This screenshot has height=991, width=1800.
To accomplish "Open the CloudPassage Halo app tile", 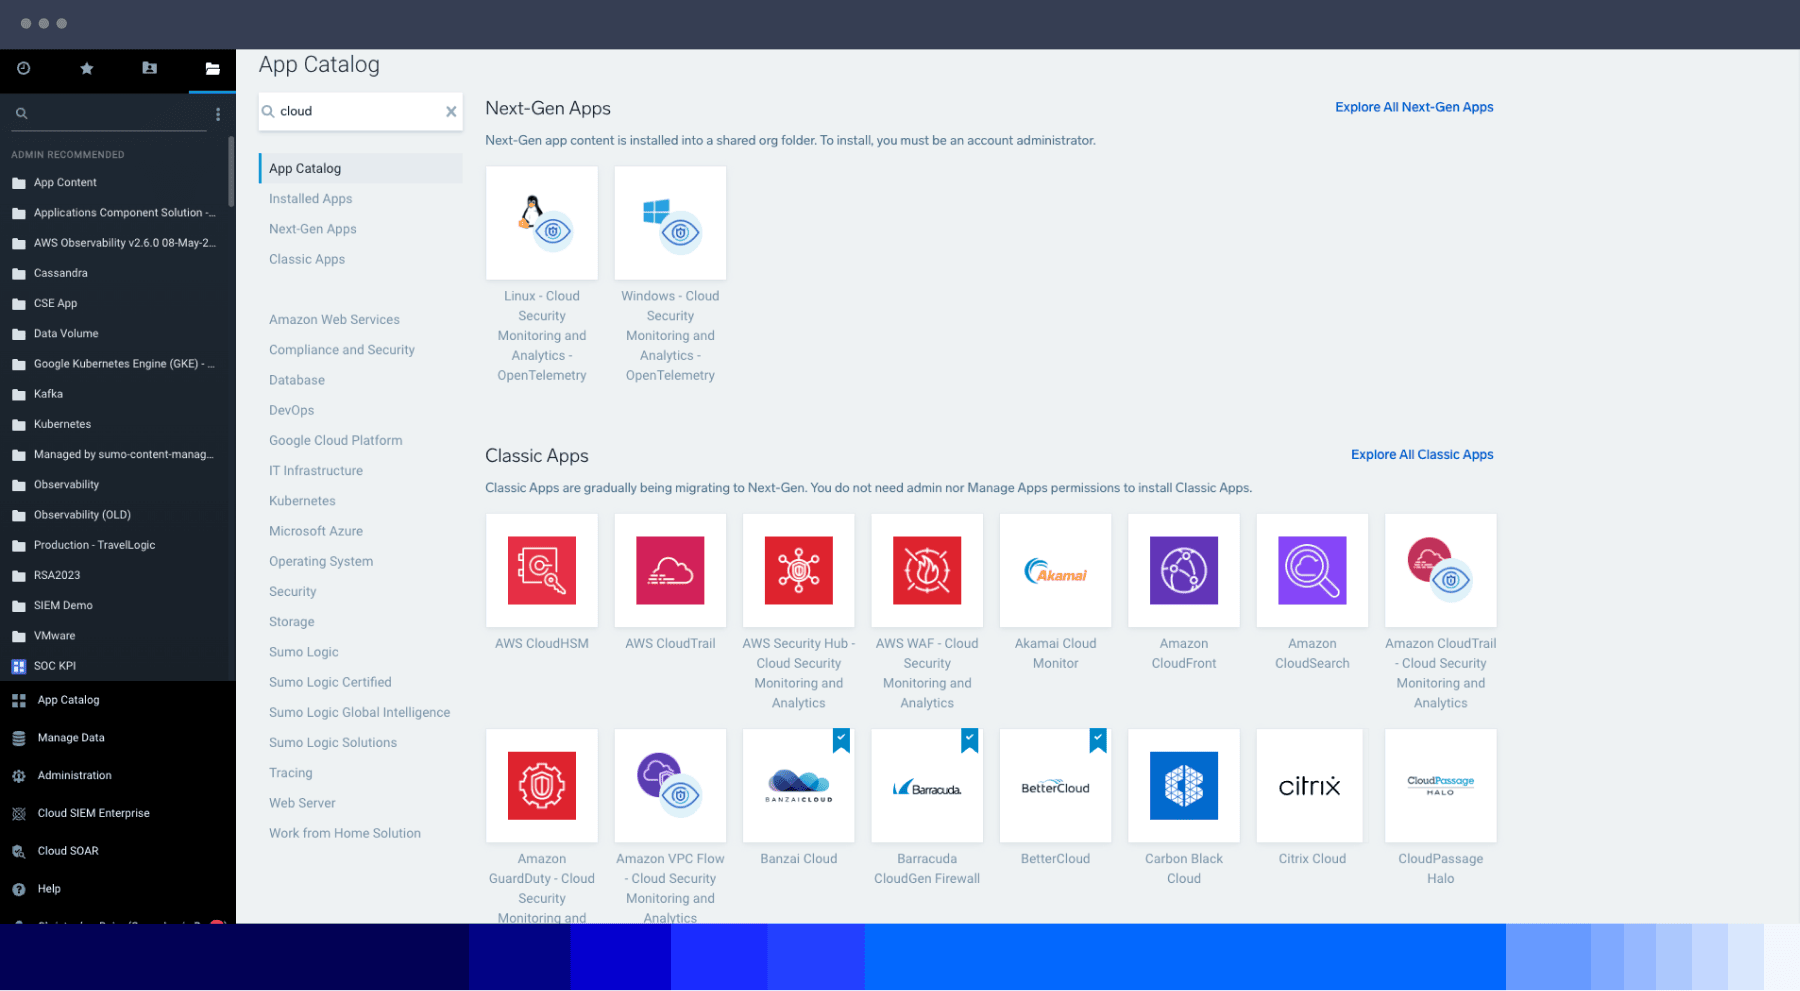I will pyautogui.click(x=1441, y=786).
